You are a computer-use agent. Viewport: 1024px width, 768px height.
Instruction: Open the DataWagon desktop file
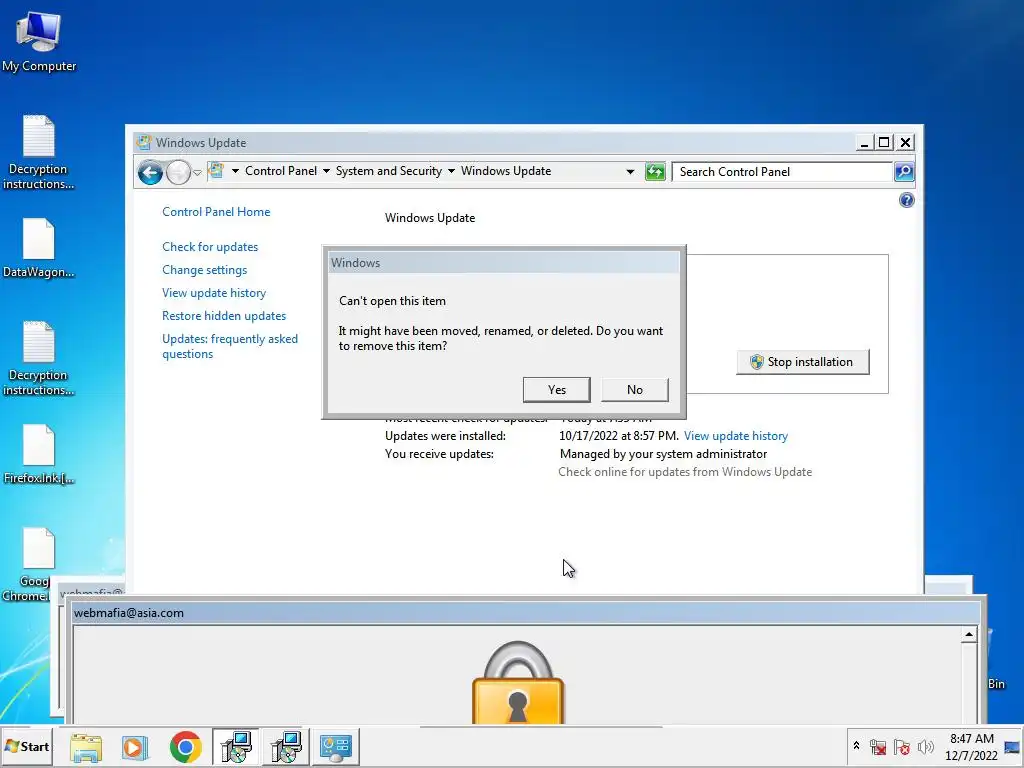click(x=39, y=248)
